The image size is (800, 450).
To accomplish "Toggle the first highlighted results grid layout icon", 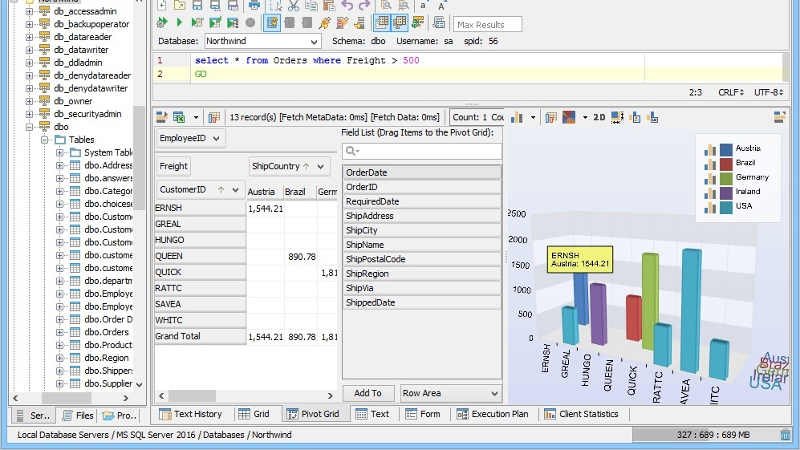I will coord(382,22).
